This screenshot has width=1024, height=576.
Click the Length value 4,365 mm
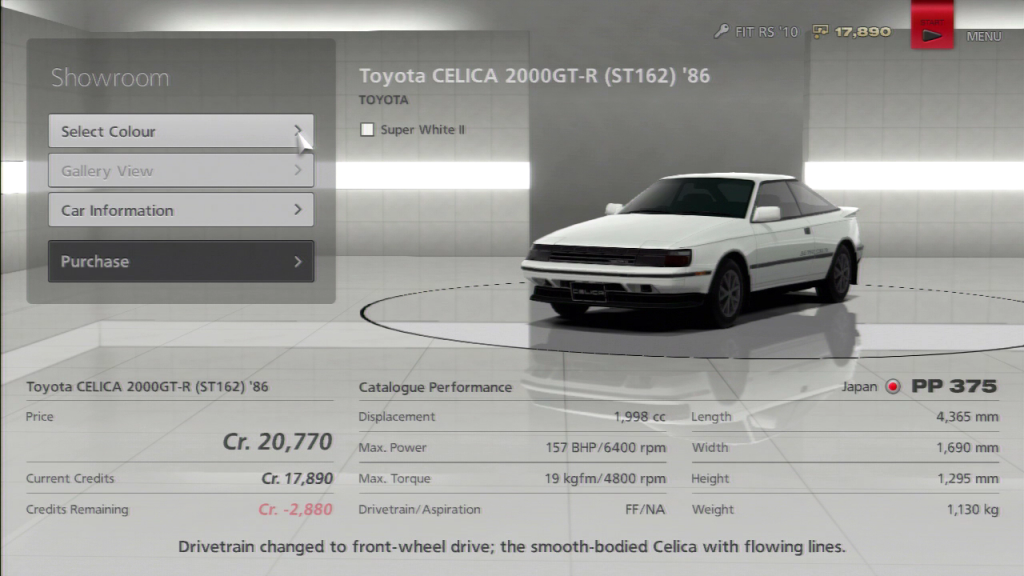pos(967,417)
